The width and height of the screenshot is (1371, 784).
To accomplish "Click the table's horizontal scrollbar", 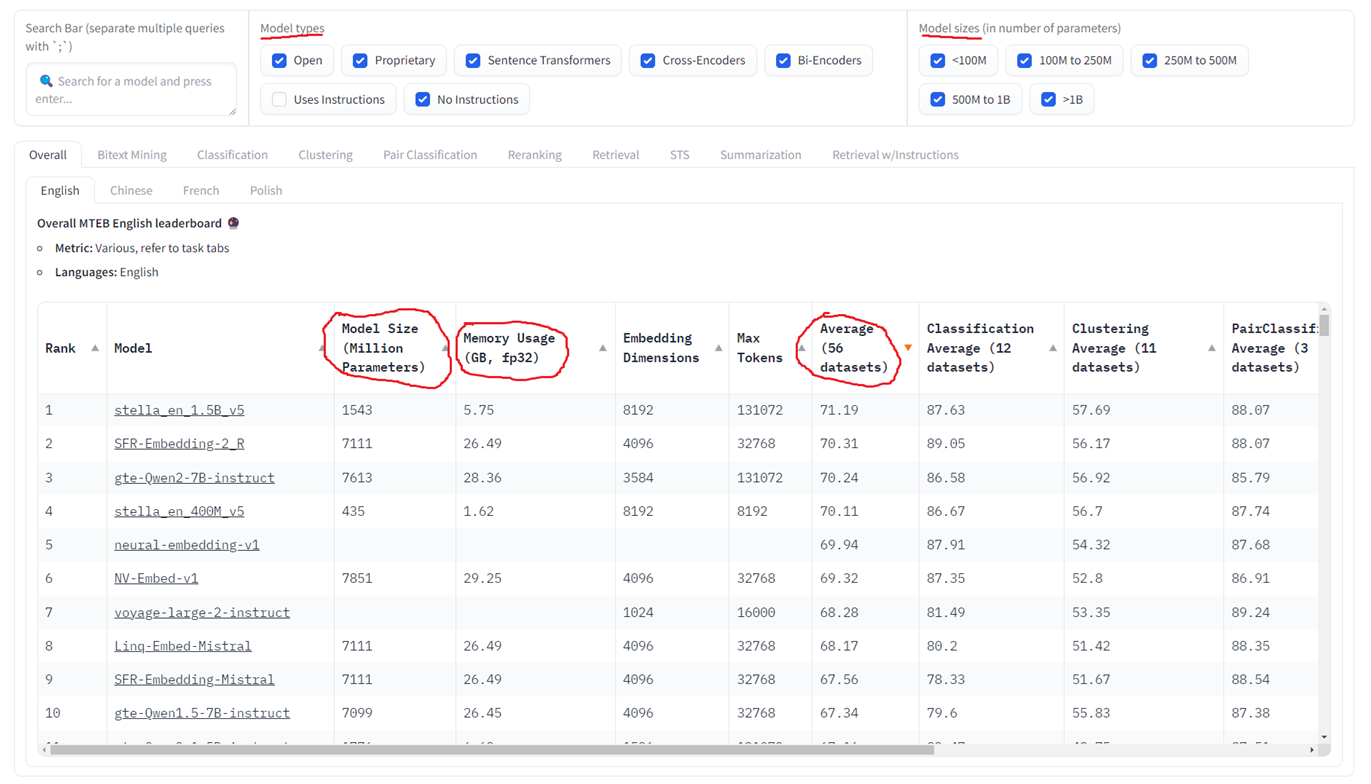I will click(490, 749).
